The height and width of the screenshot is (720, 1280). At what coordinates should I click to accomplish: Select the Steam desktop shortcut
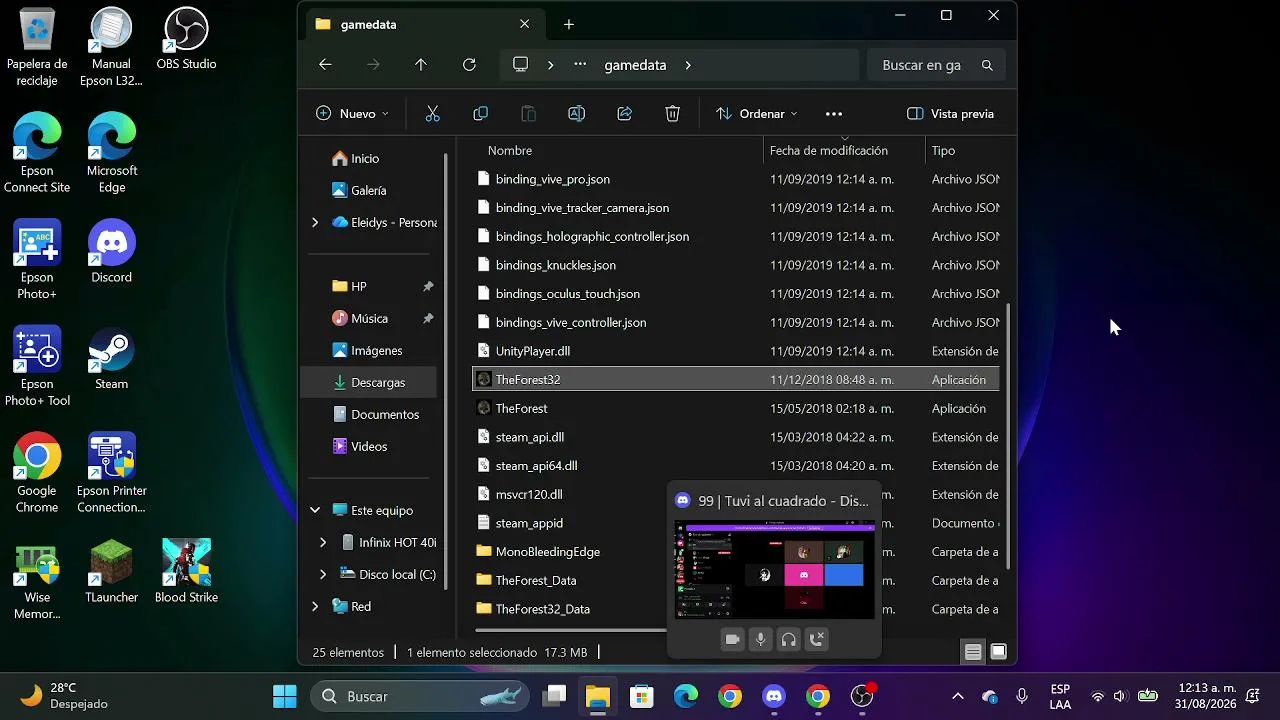111,359
